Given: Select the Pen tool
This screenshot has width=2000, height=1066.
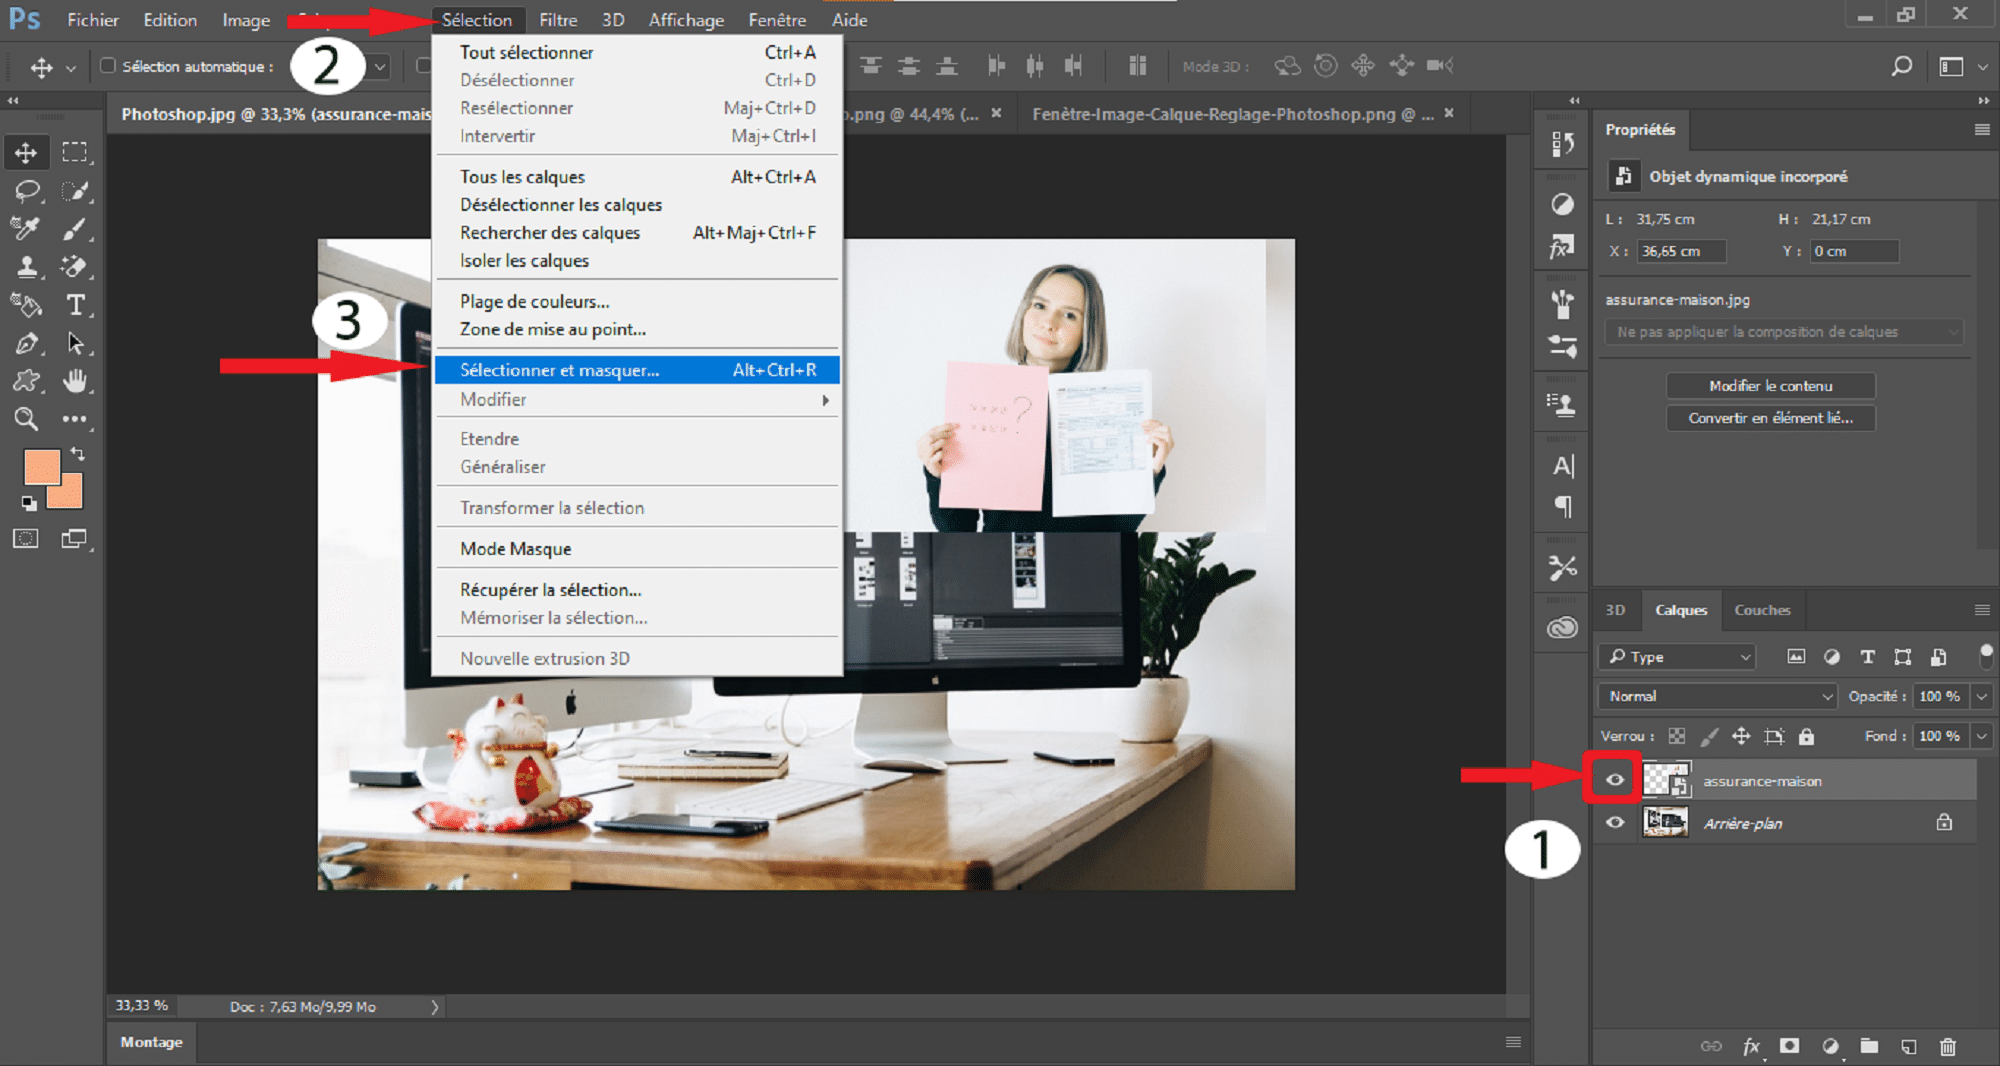Looking at the screenshot, I should 26,343.
